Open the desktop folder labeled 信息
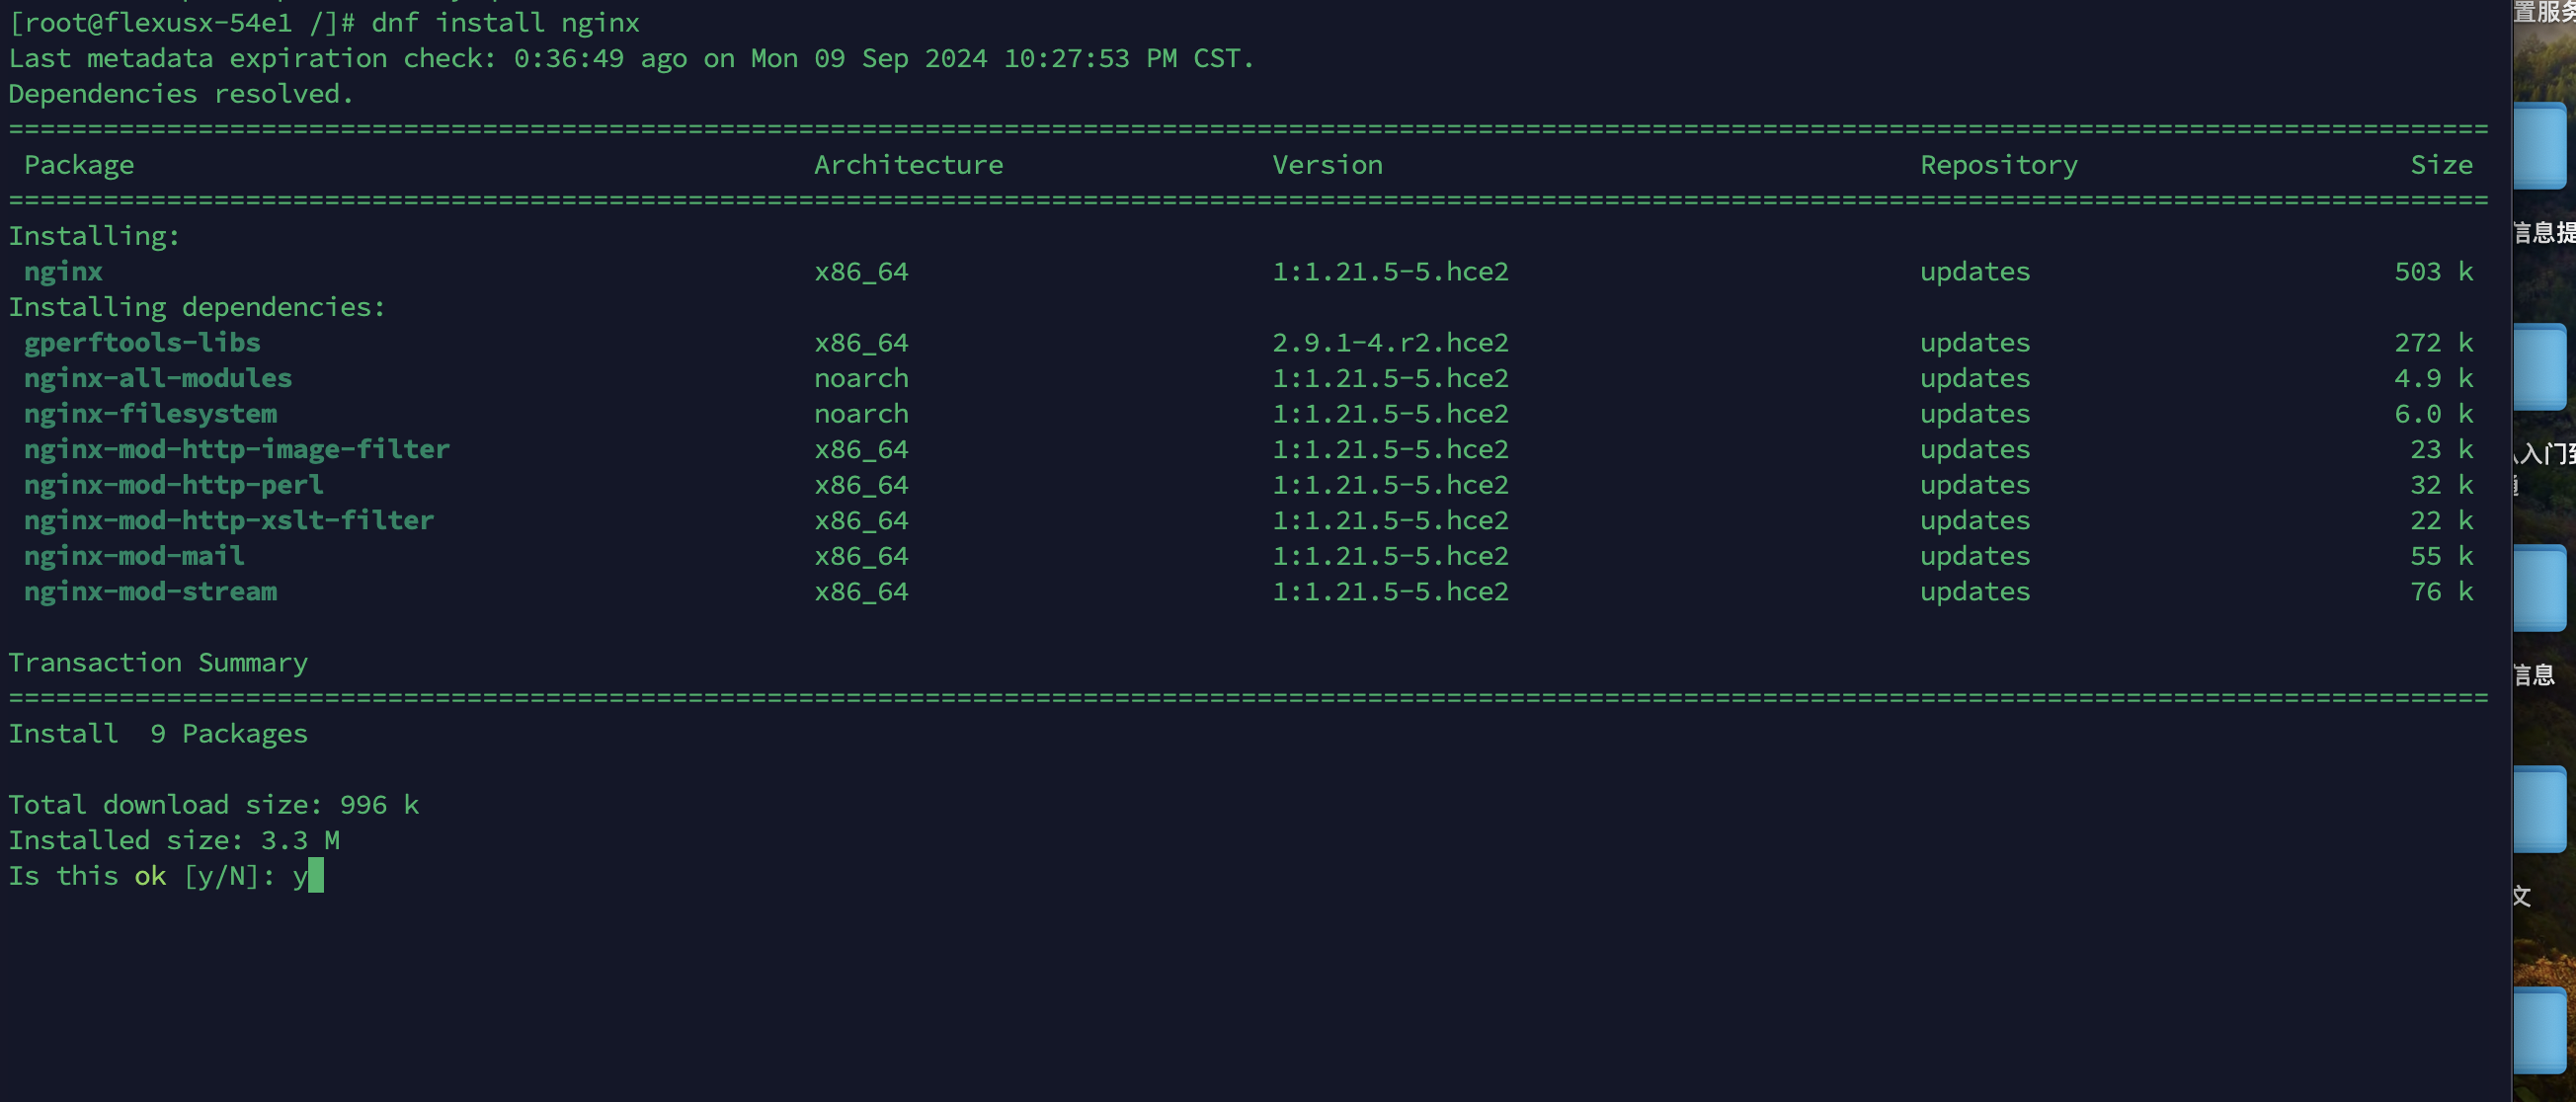This screenshot has height=1102, width=2576. [x=2543, y=587]
